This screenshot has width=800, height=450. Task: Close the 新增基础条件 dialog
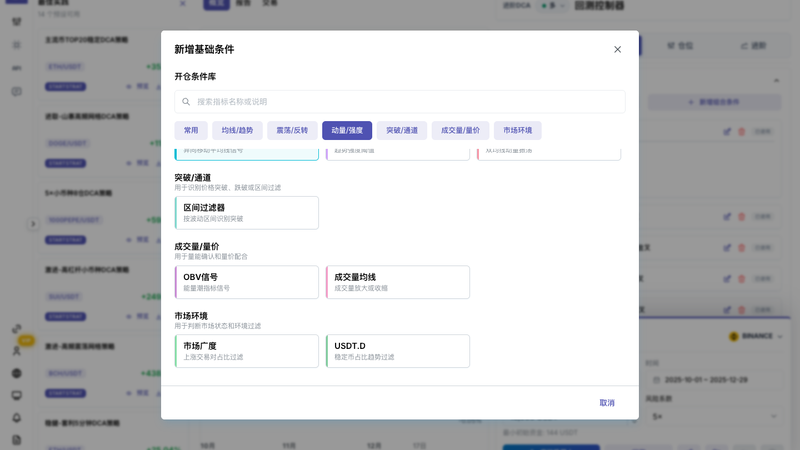click(617, 49)
